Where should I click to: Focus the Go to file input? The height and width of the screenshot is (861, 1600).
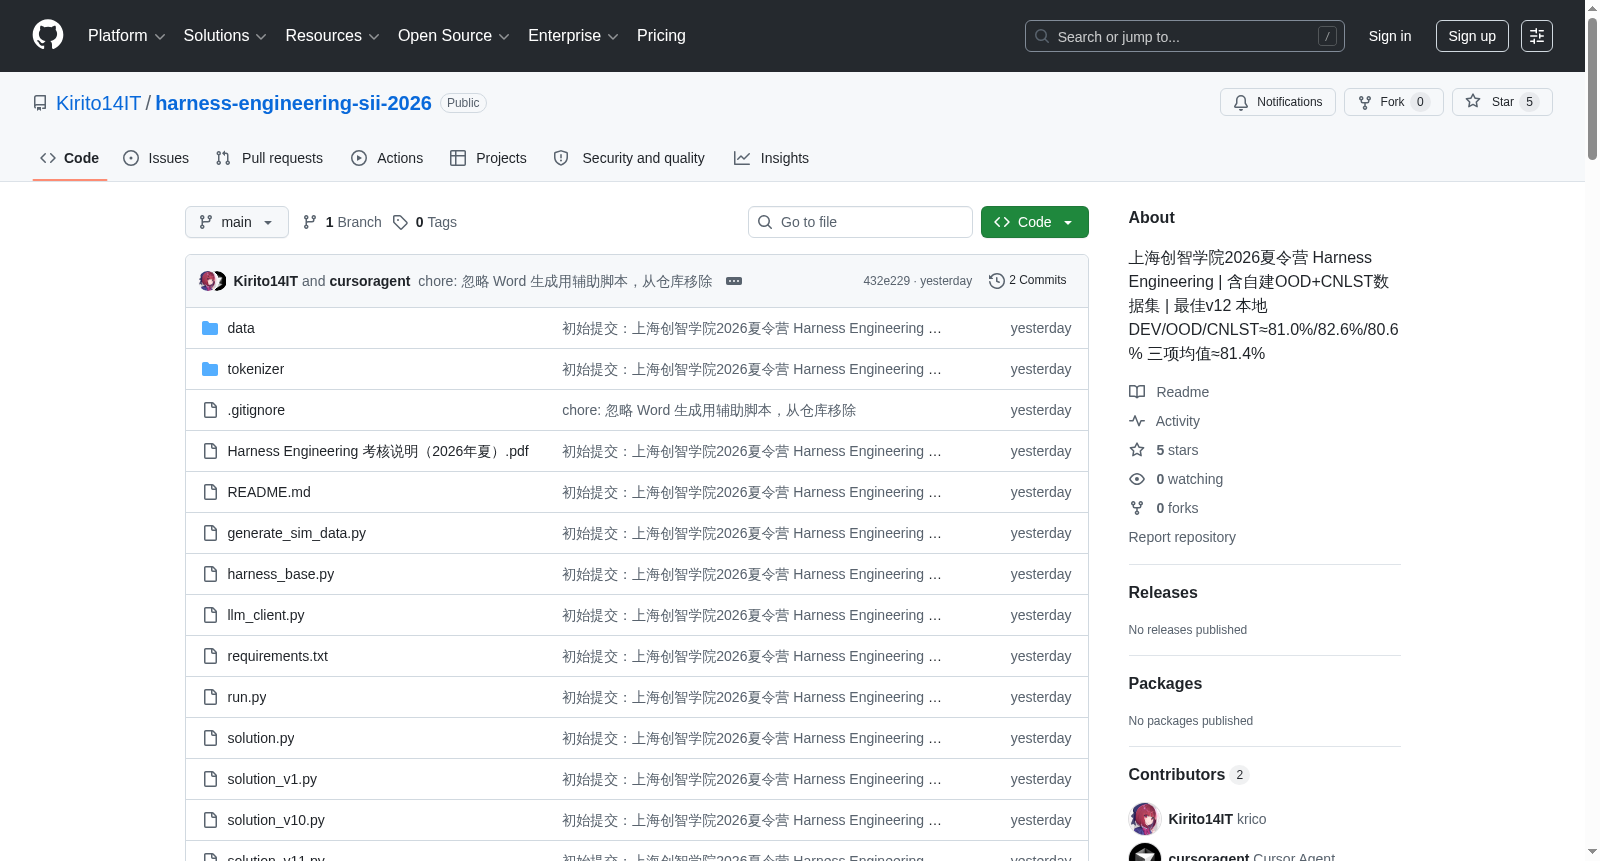(x=860, y=222)
